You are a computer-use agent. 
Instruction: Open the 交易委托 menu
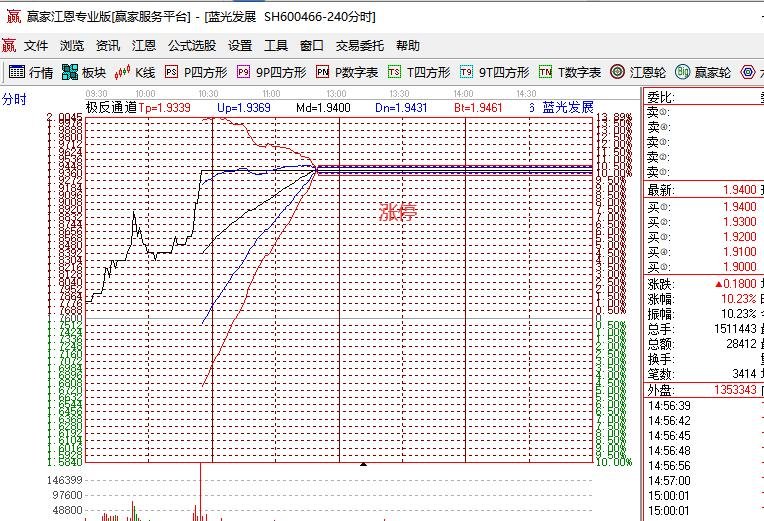coord(360,46)
